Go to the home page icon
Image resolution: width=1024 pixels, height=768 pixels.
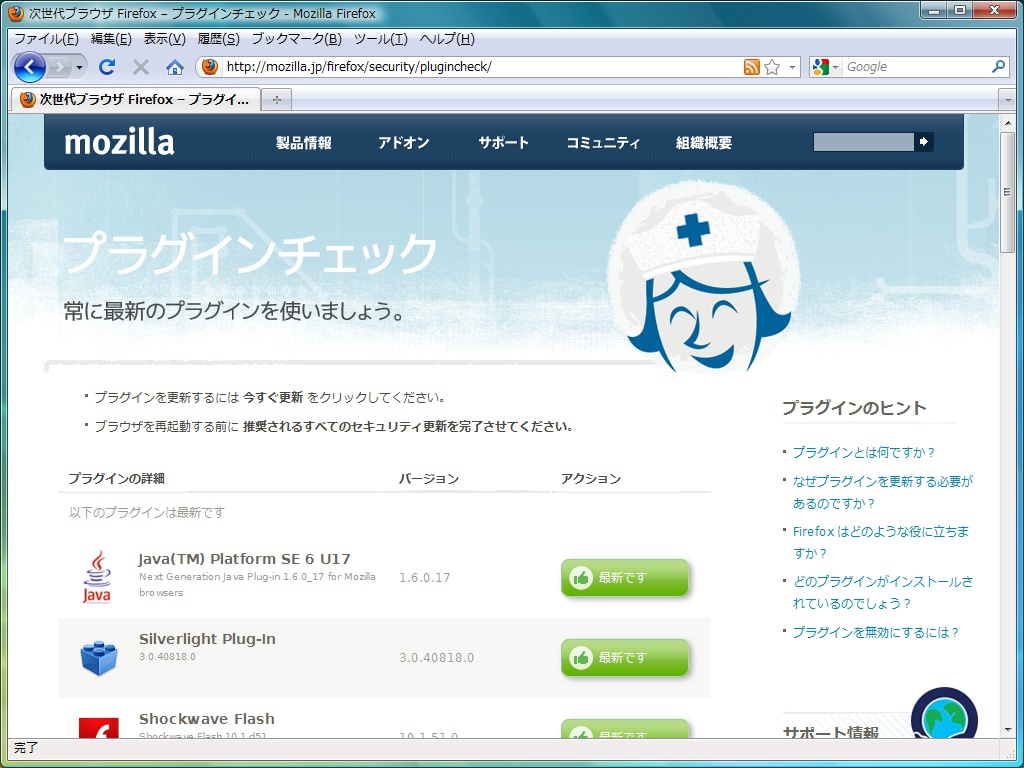click(174, 67)
